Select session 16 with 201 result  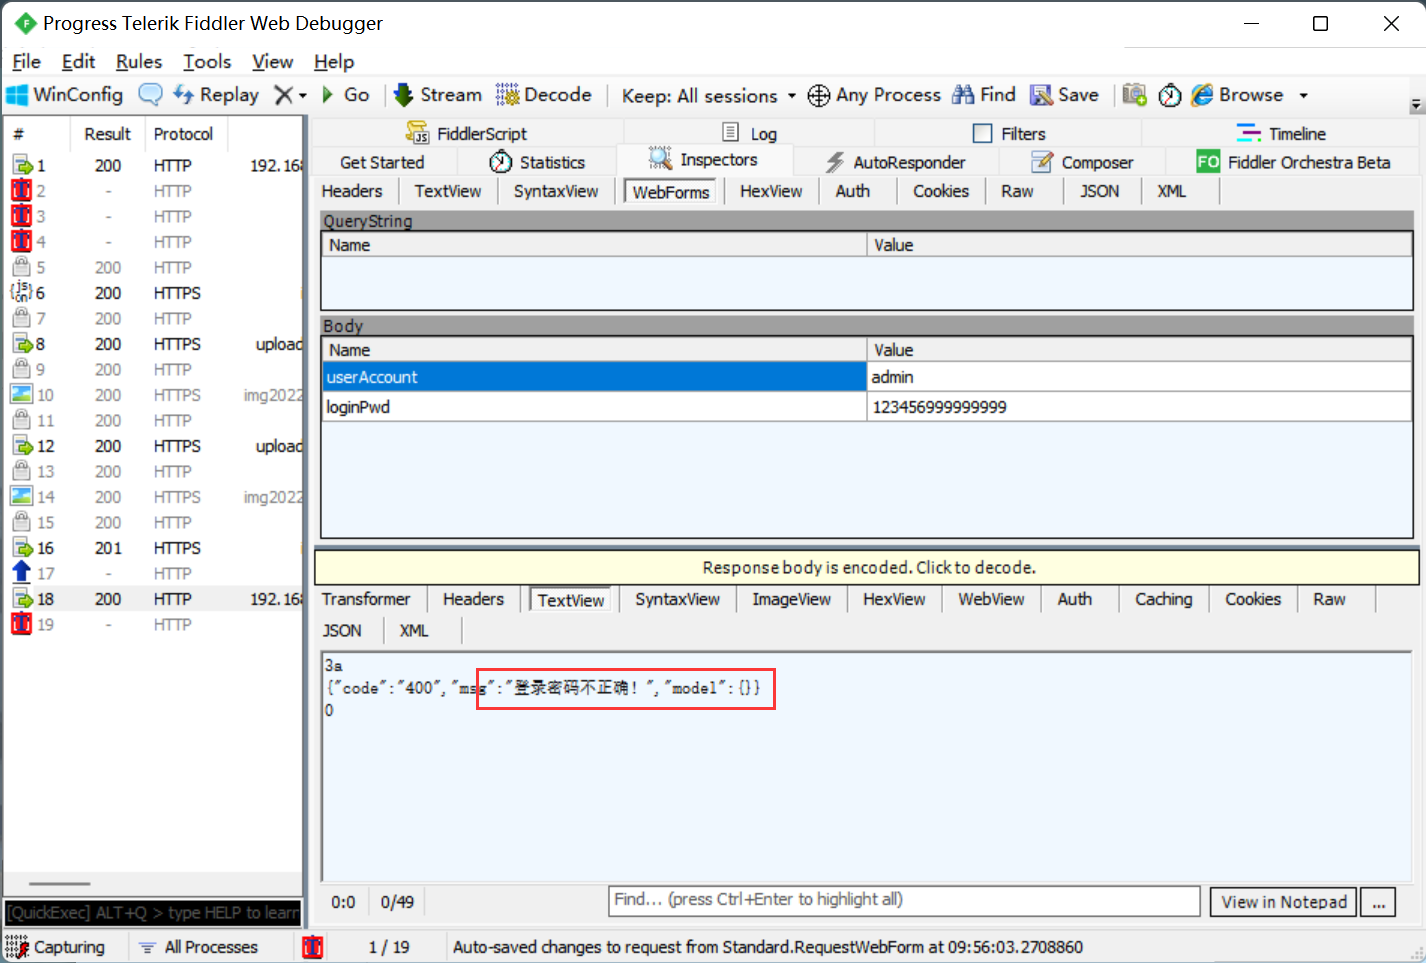coord(153,548)
